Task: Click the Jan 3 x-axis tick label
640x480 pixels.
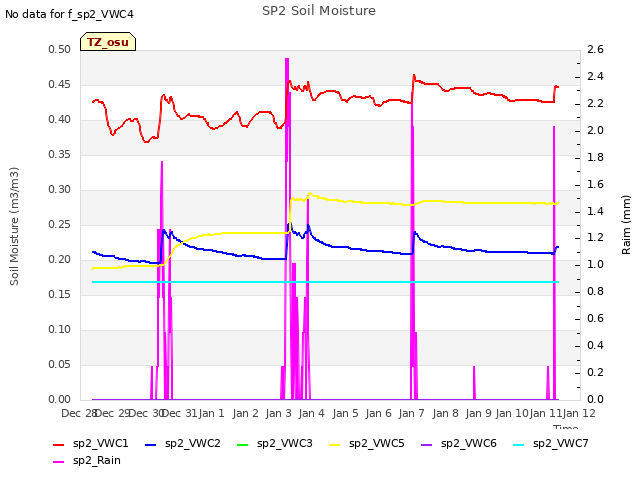Action: (278, 413)
